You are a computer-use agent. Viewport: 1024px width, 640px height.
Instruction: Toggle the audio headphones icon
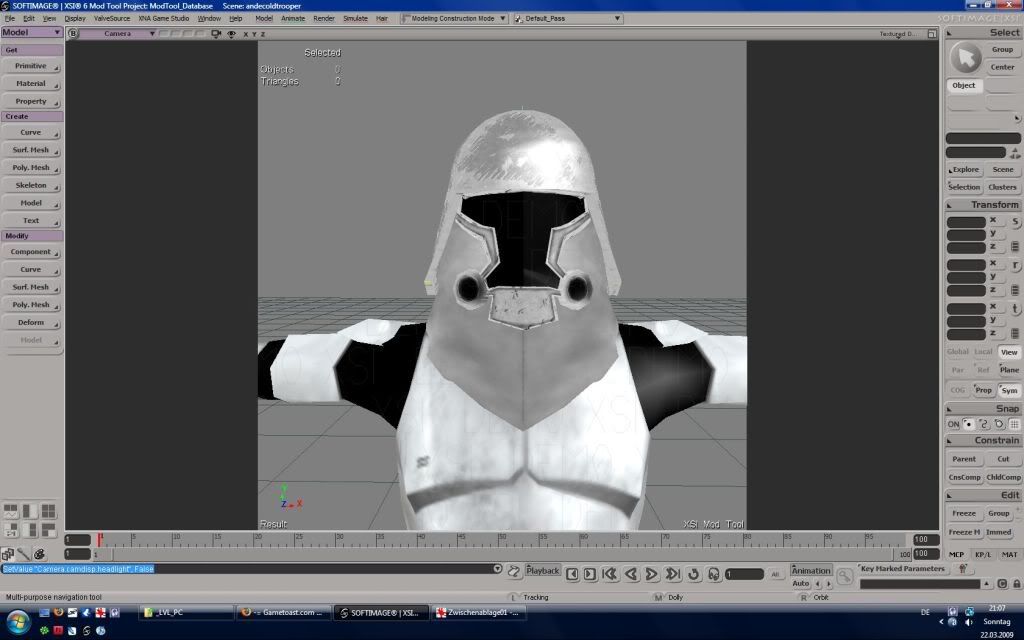(x=714, y=574)
